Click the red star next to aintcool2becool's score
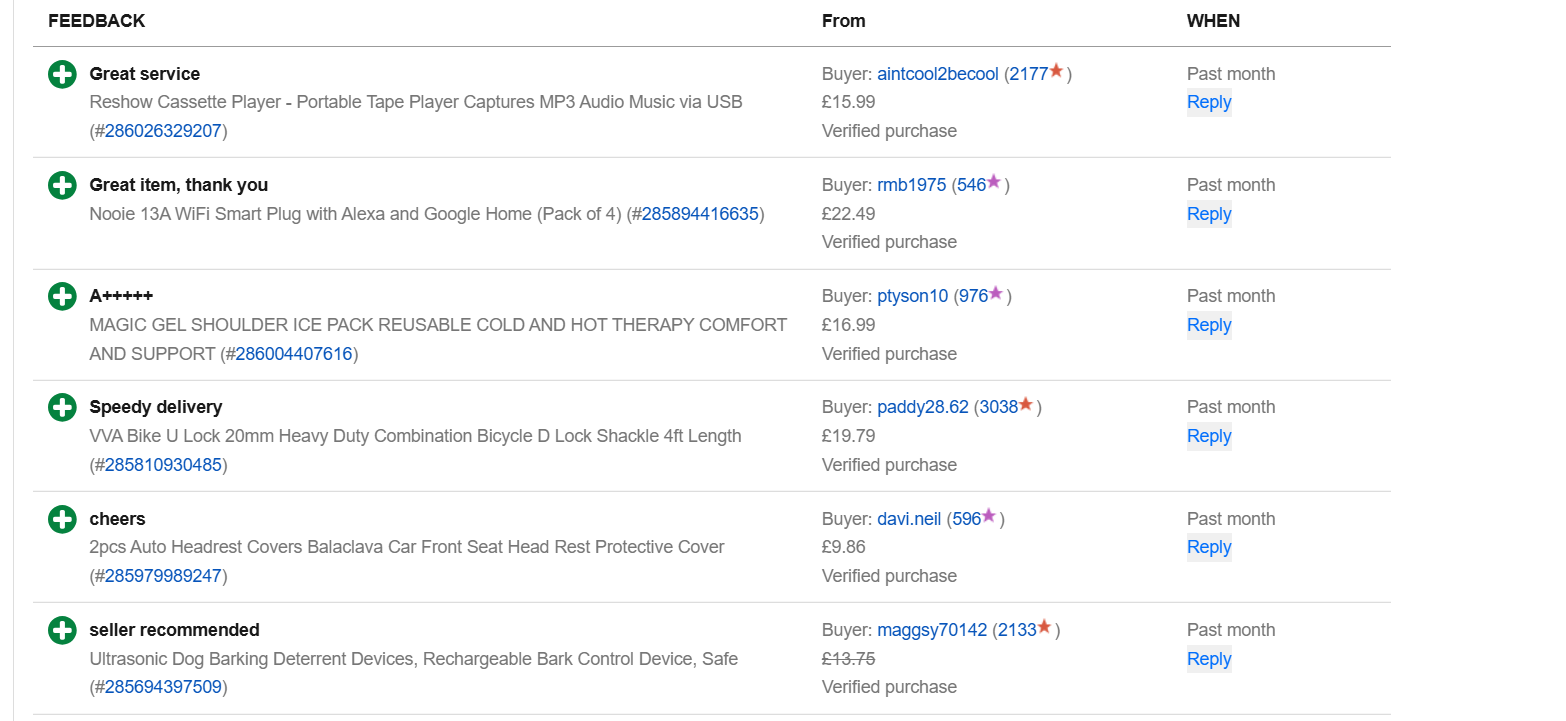 [x=1056, y=71]
